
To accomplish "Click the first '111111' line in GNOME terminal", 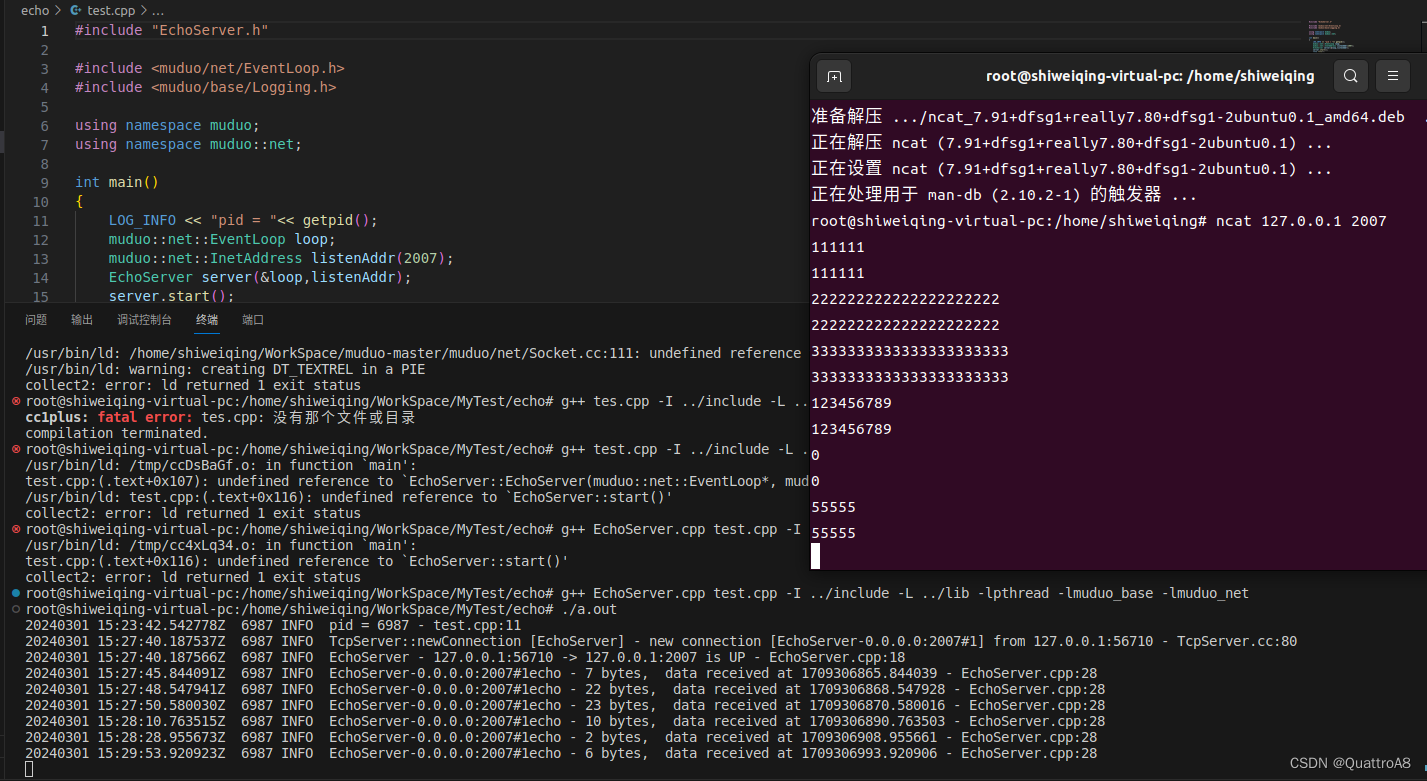I will click(838, 247).
